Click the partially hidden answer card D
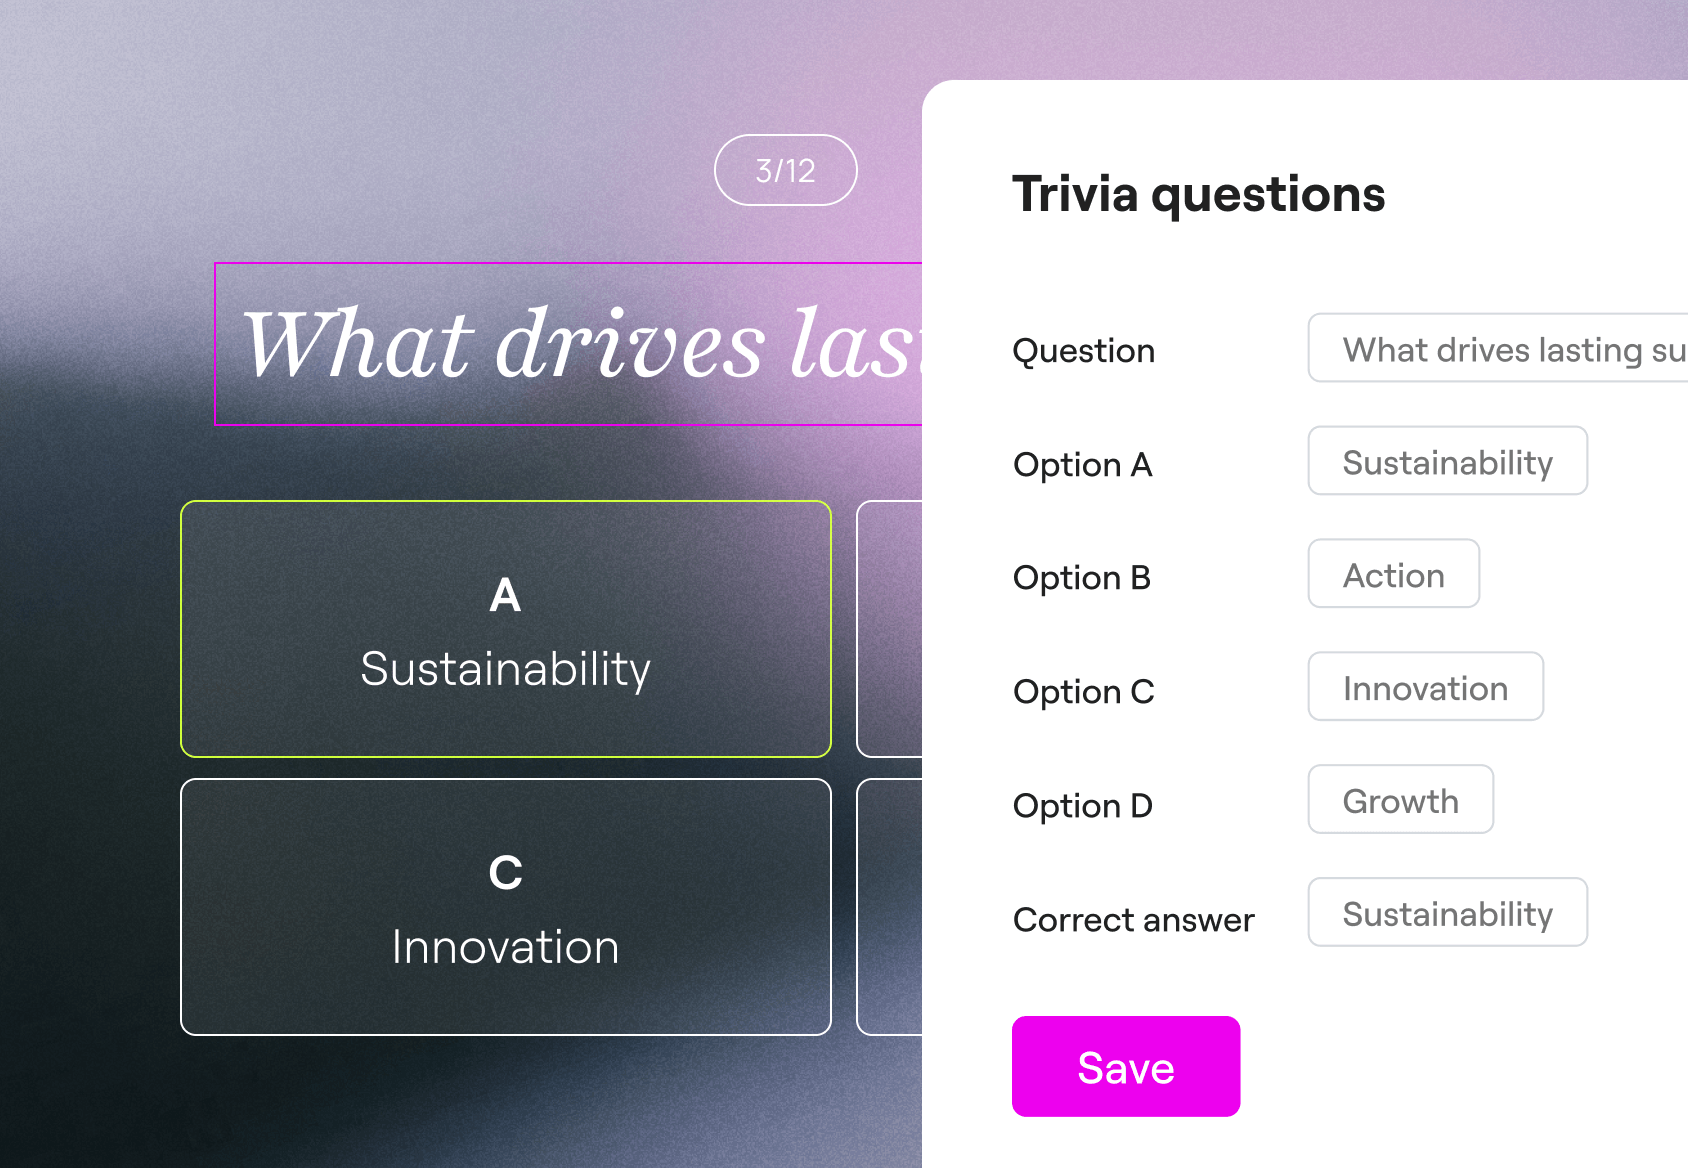Viewport: 1688px width, 1168px height. pos(889,907)
